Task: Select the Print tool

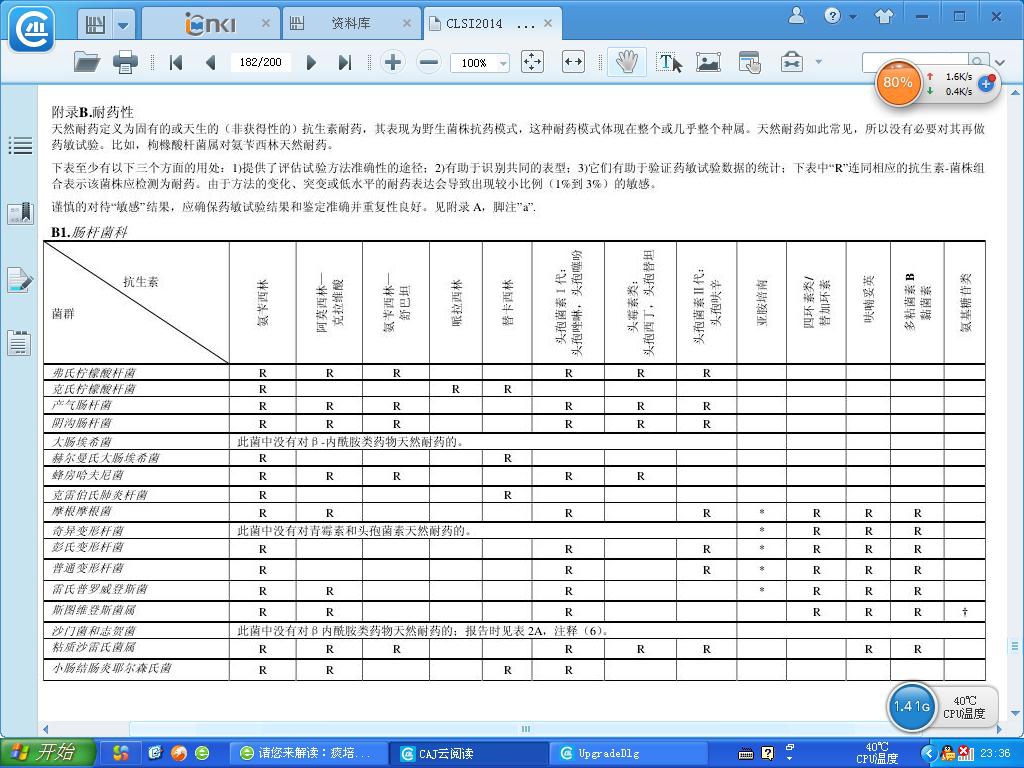Action: click(x=126, y=62)
